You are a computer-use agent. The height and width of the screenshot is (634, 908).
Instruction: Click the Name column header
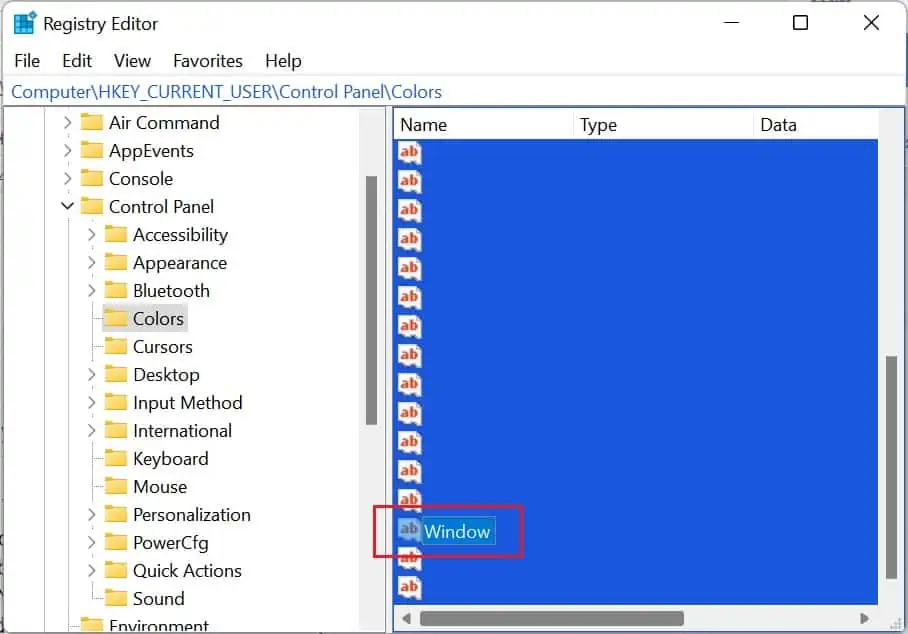[x=423, y=124]
